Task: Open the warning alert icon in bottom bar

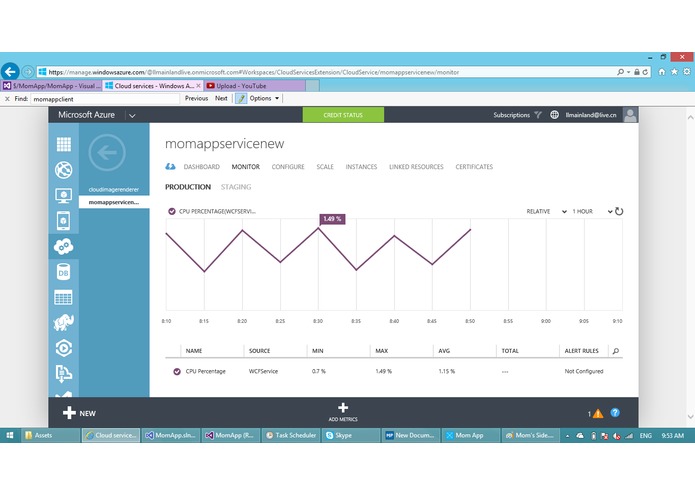Action: [598, 413]
